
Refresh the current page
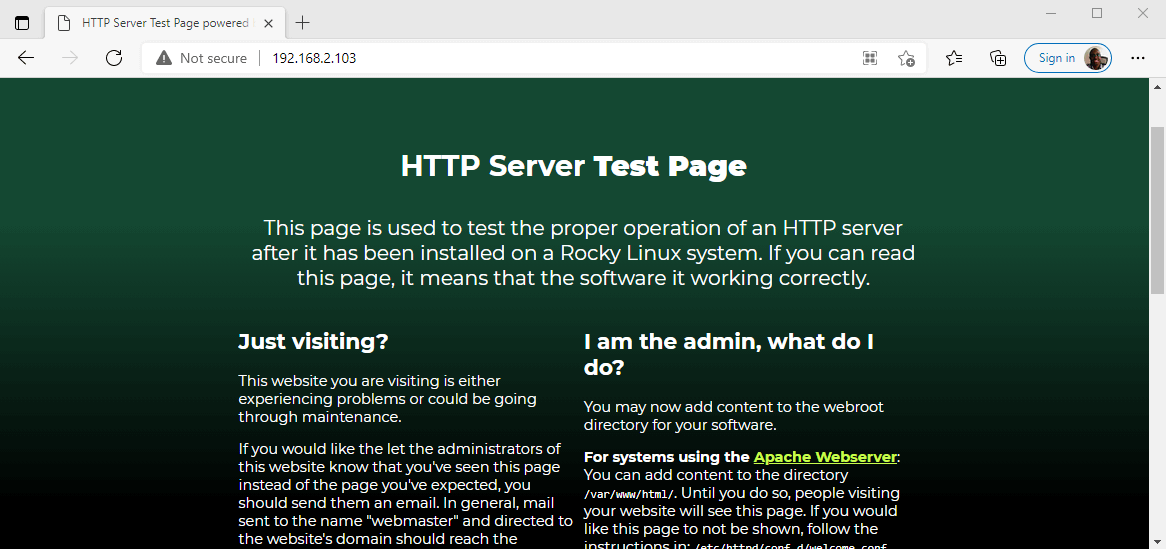pyautogui.click(x=114, y=58)
